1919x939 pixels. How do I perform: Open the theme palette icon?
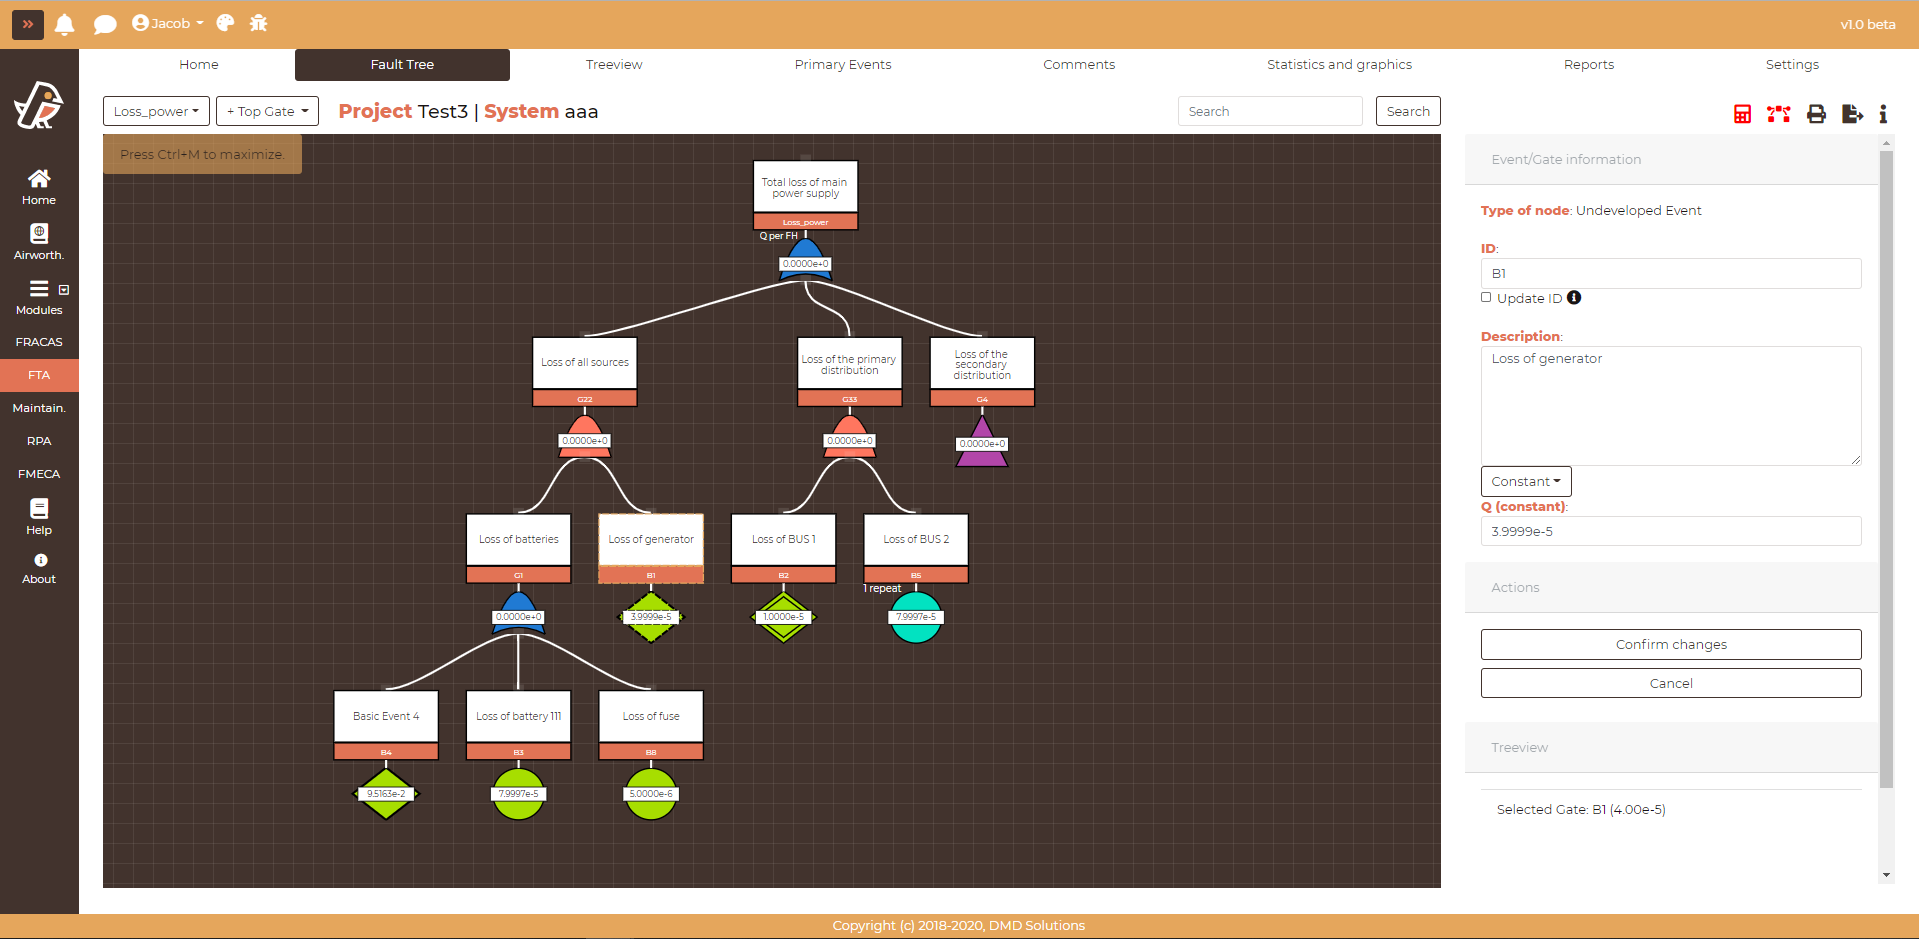pyautogui.click(x=225, y=23)
